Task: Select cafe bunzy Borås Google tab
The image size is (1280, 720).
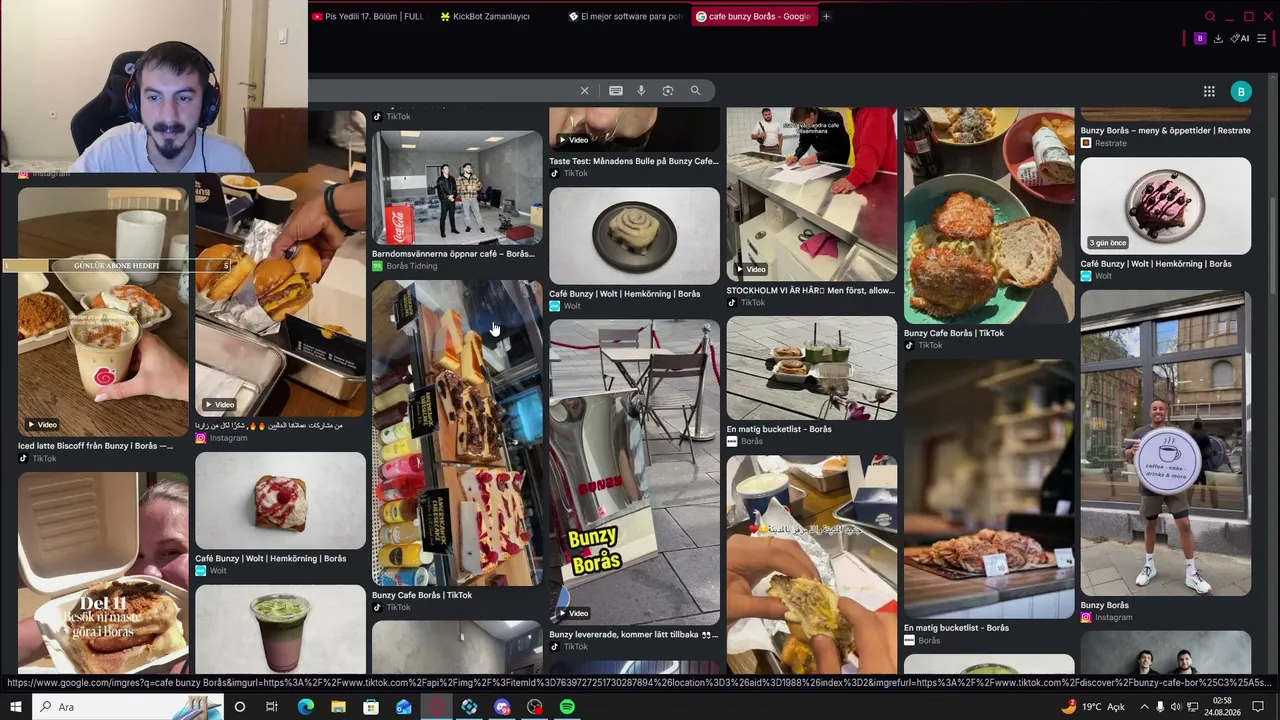Action: (x=754, y=16)
